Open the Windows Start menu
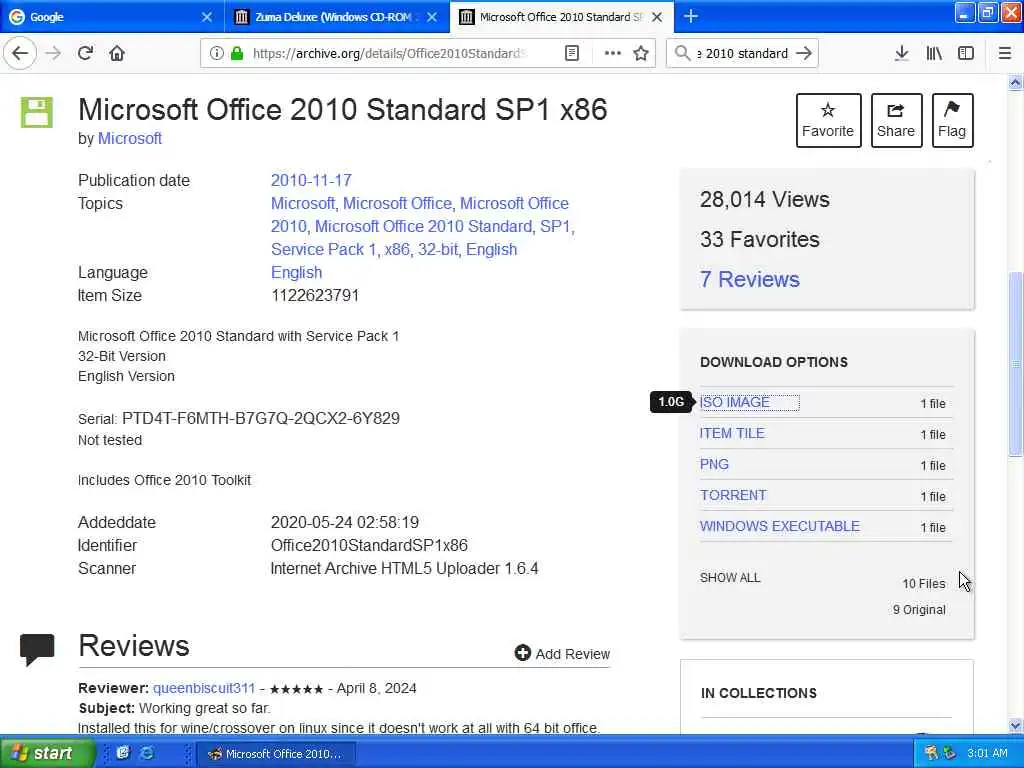Image resolution: width=1024 pixels, height=768 pixels. tap(47, 753)
